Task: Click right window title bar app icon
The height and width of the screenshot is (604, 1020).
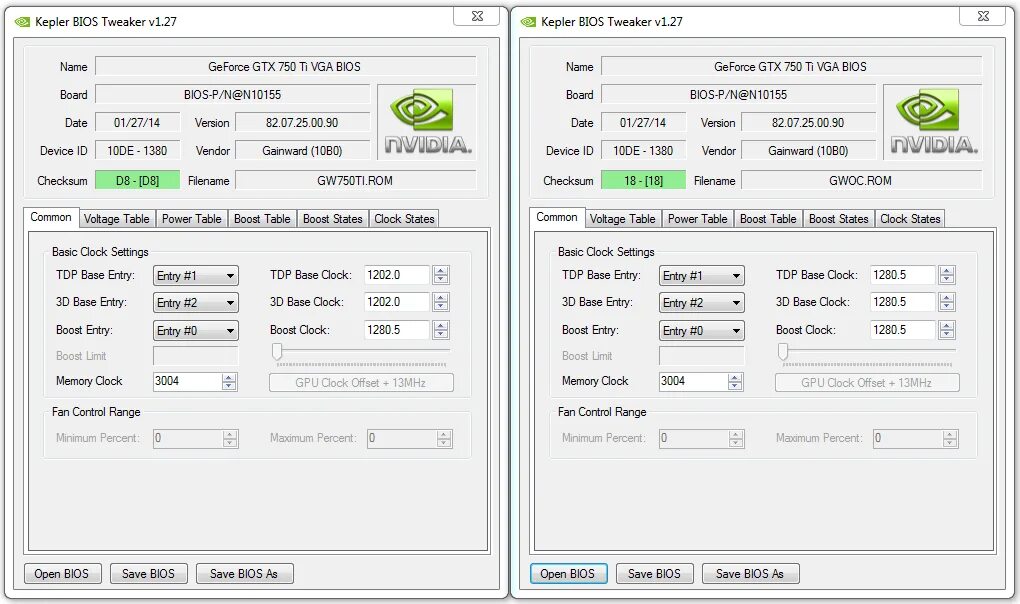Action: pos(528,22)
